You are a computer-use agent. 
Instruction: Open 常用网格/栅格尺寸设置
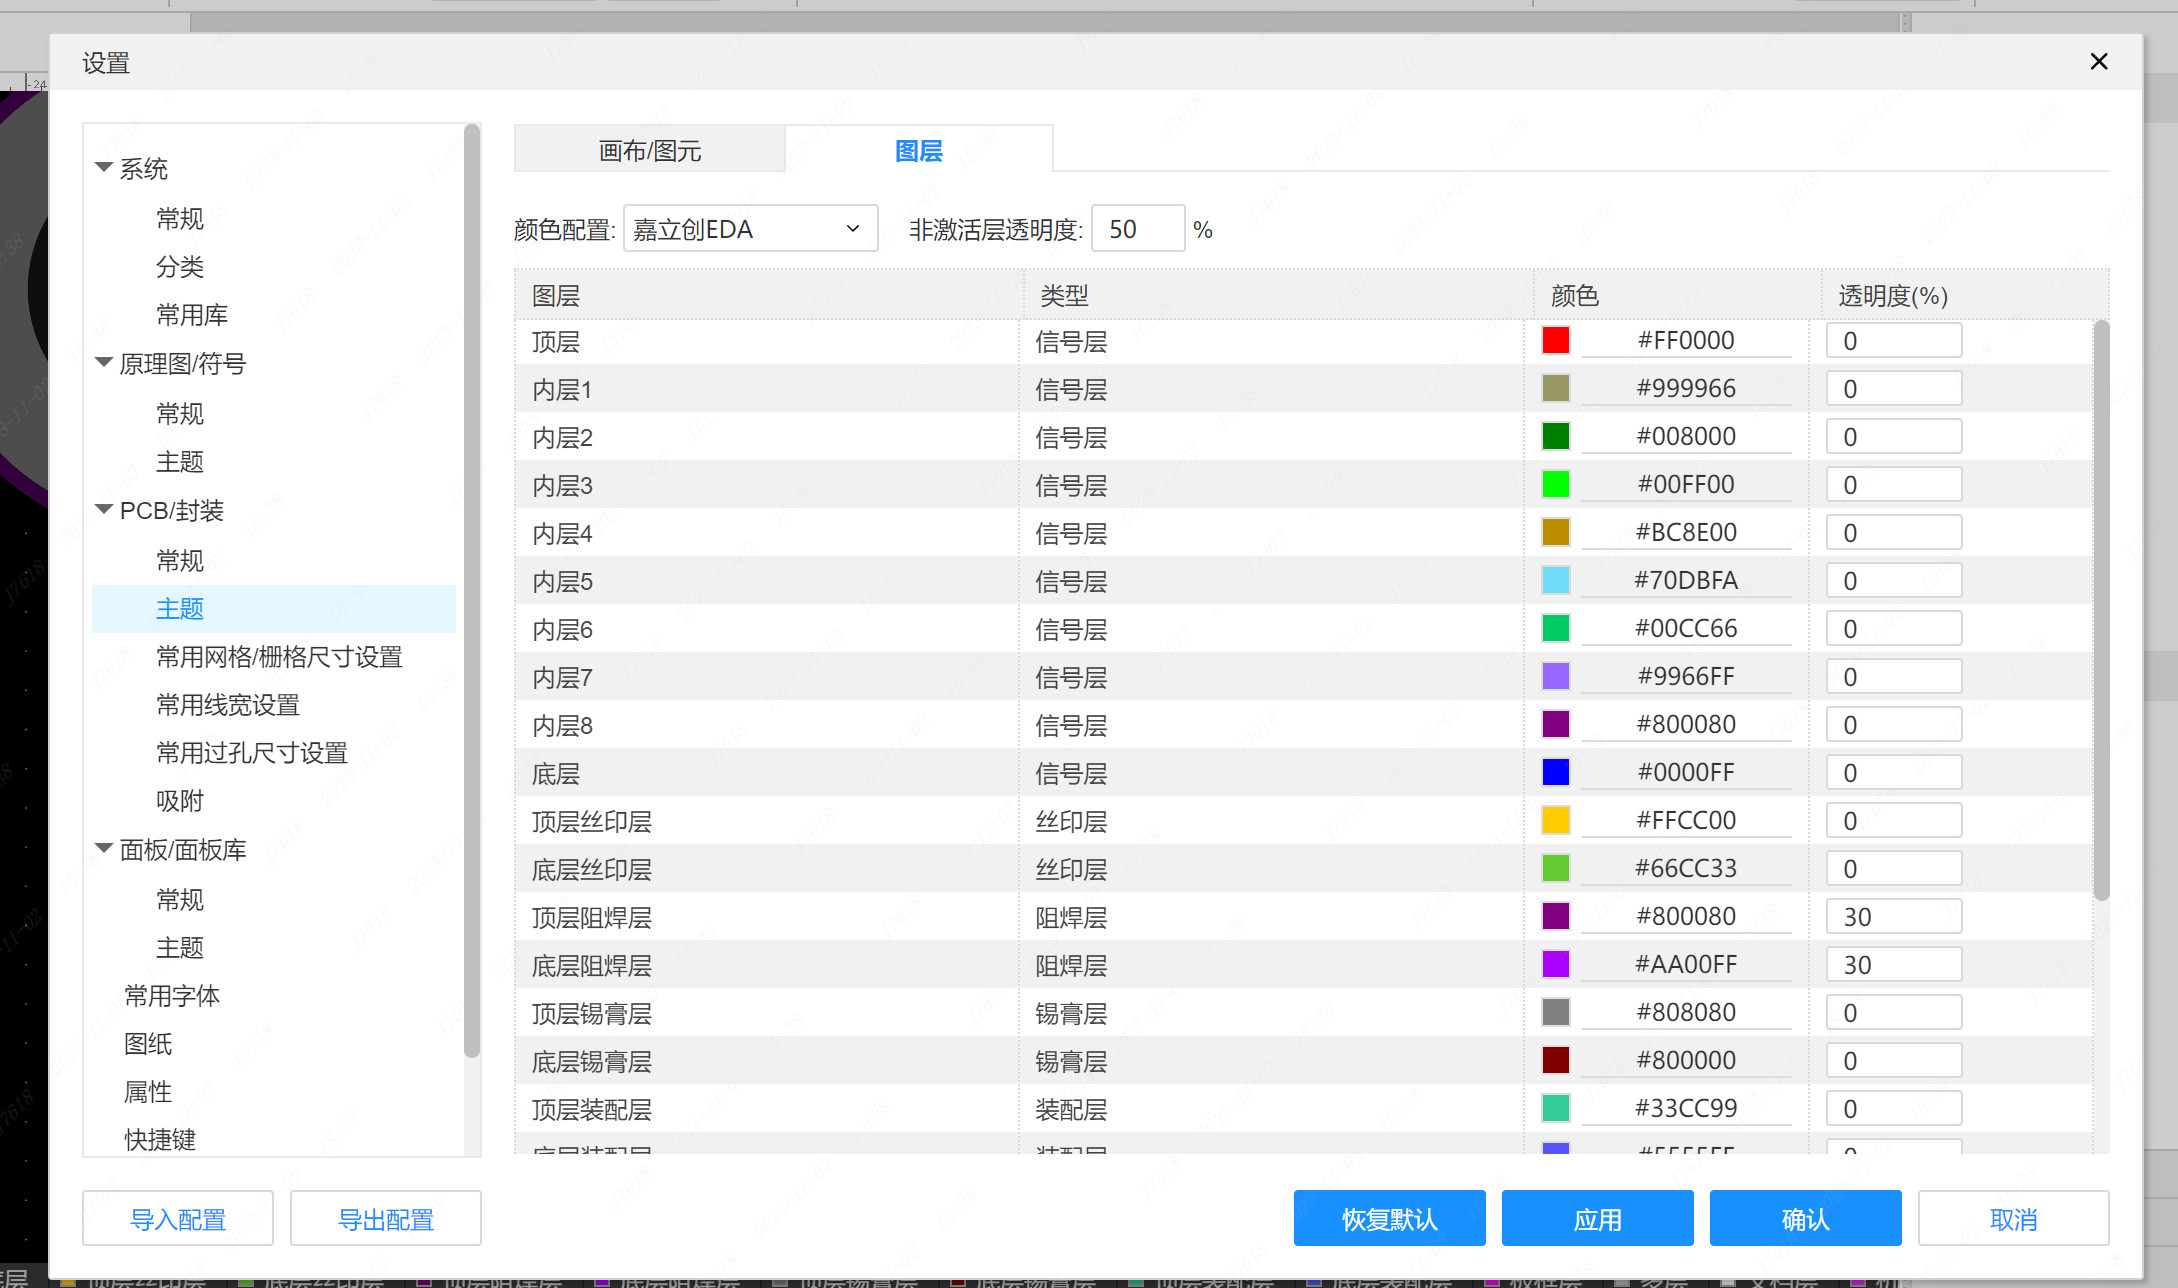pyautogui.click(x=279, y=656)
